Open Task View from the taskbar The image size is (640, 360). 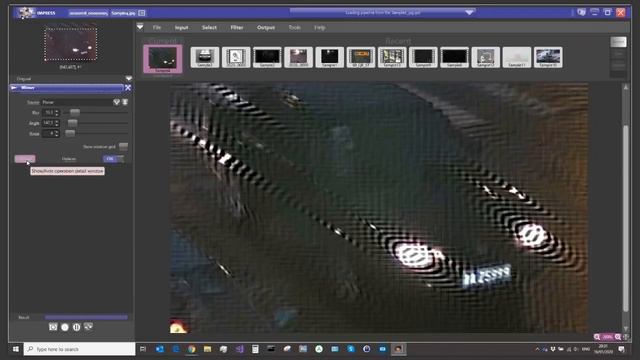[x=143, y=349]
